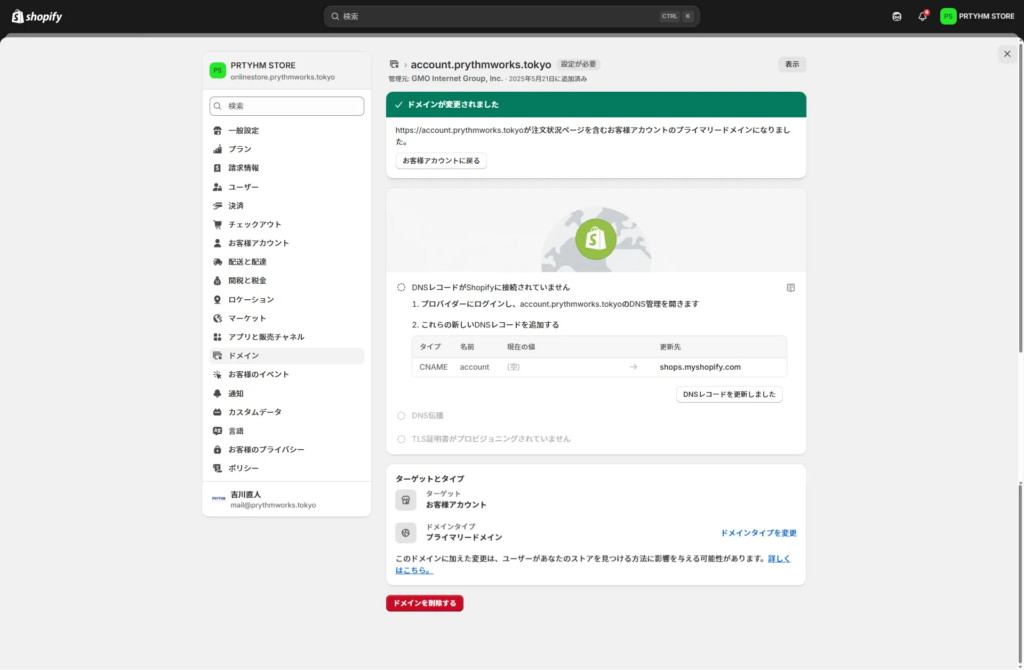Screen dimensions: 1024x670
Task: Click the 設定が必要 status badge
Action: 579,64
